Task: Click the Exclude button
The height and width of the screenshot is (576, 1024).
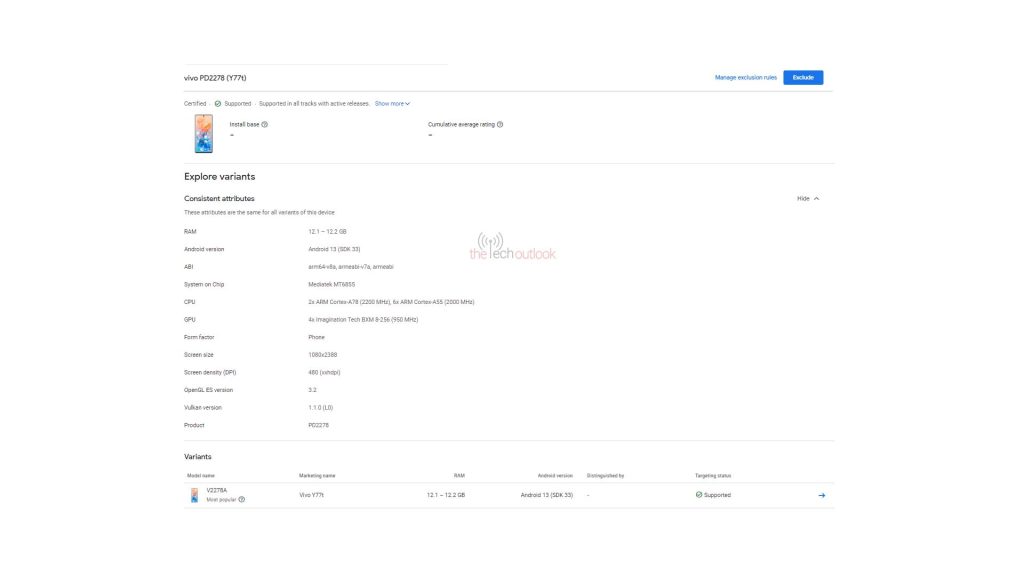Action: pyautogui.click(x=803, y=77)
